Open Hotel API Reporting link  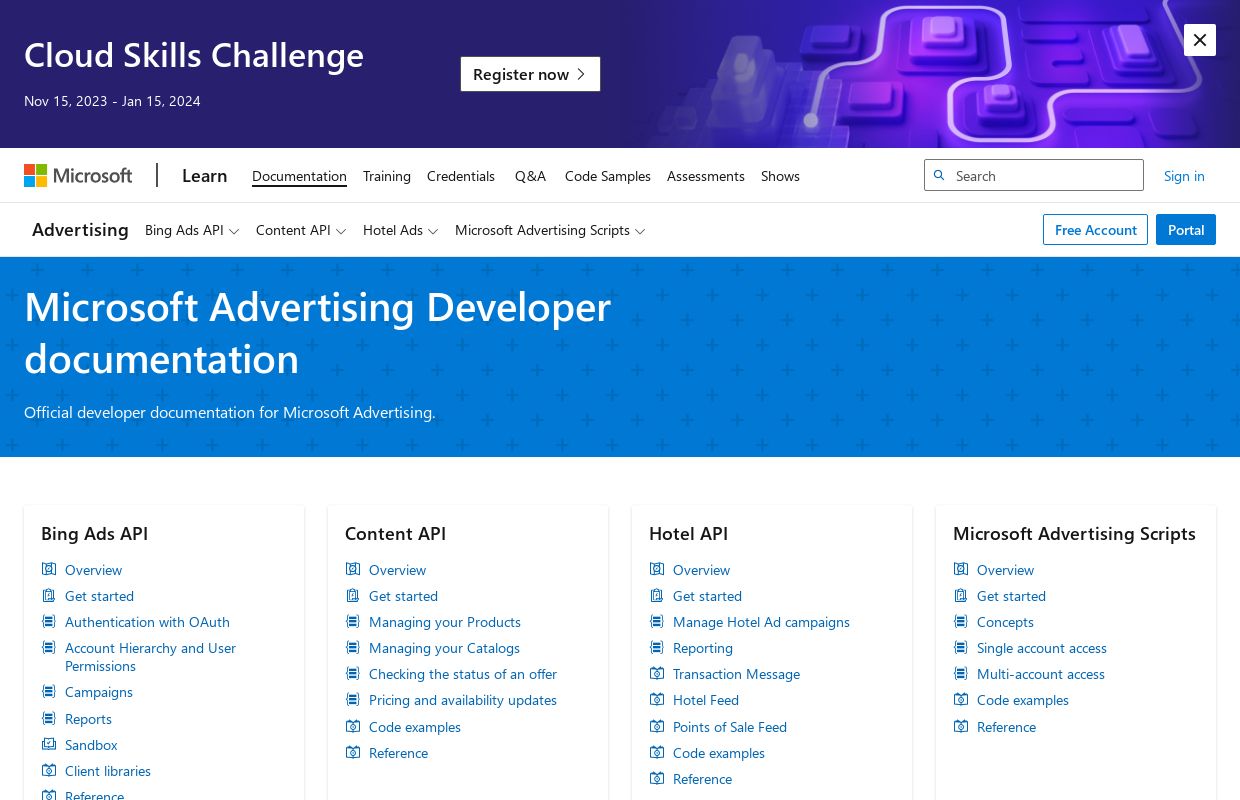[x=703, y=648]
